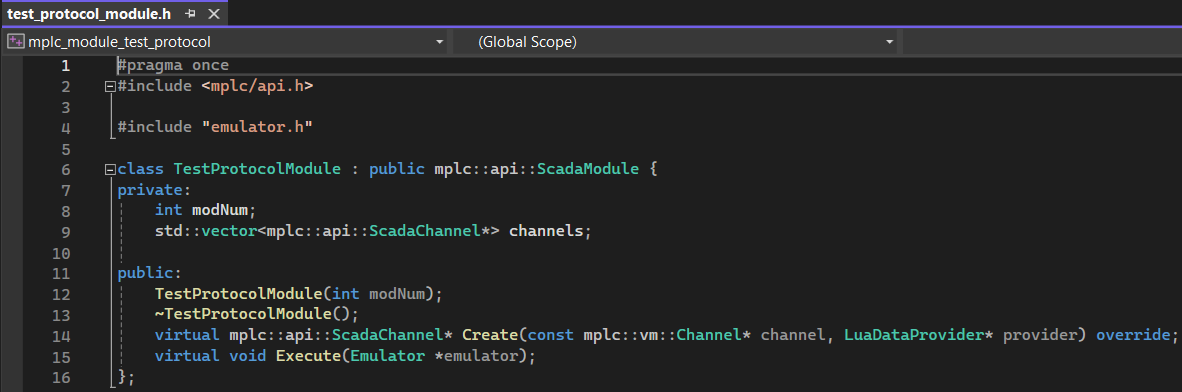Image resolution: width=1182 pixels, height=392 pixels.
Task: Collapse the #include block on line 2
Action: click(111, 87)
